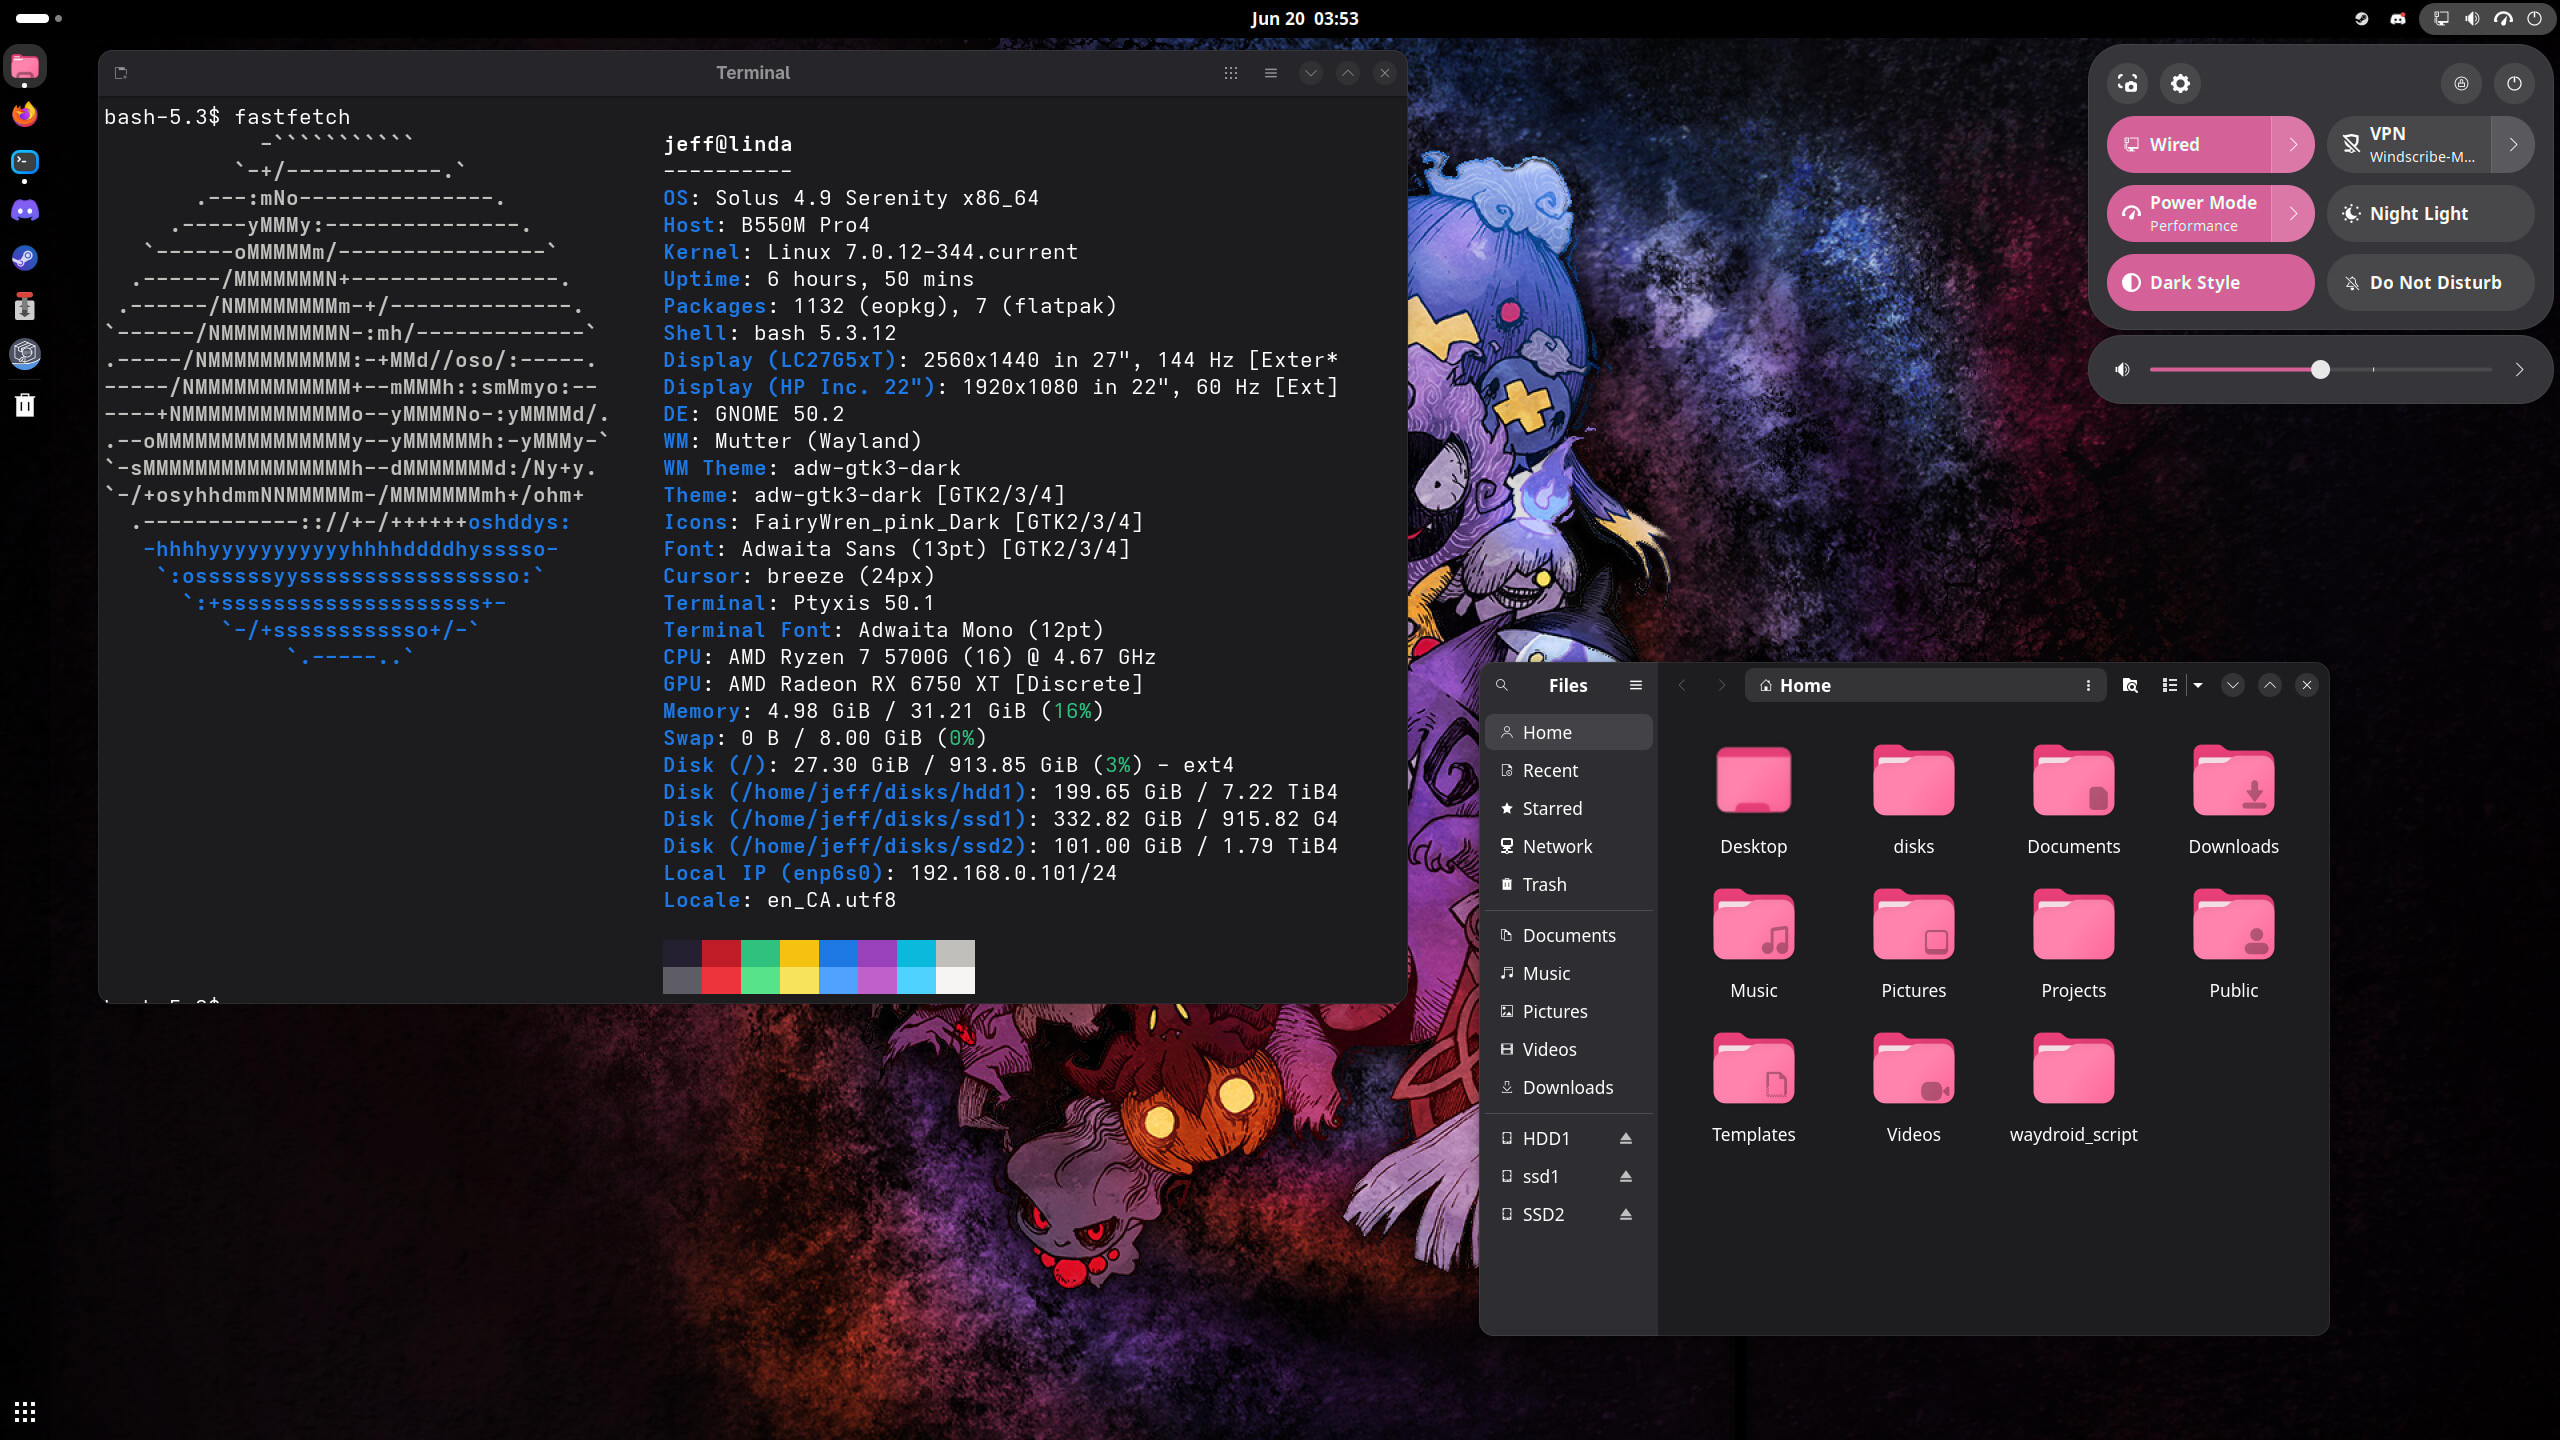Select Home in Files sidebar
Viewport: 2560px width, 1440px height.
(x=1568, y=732)
